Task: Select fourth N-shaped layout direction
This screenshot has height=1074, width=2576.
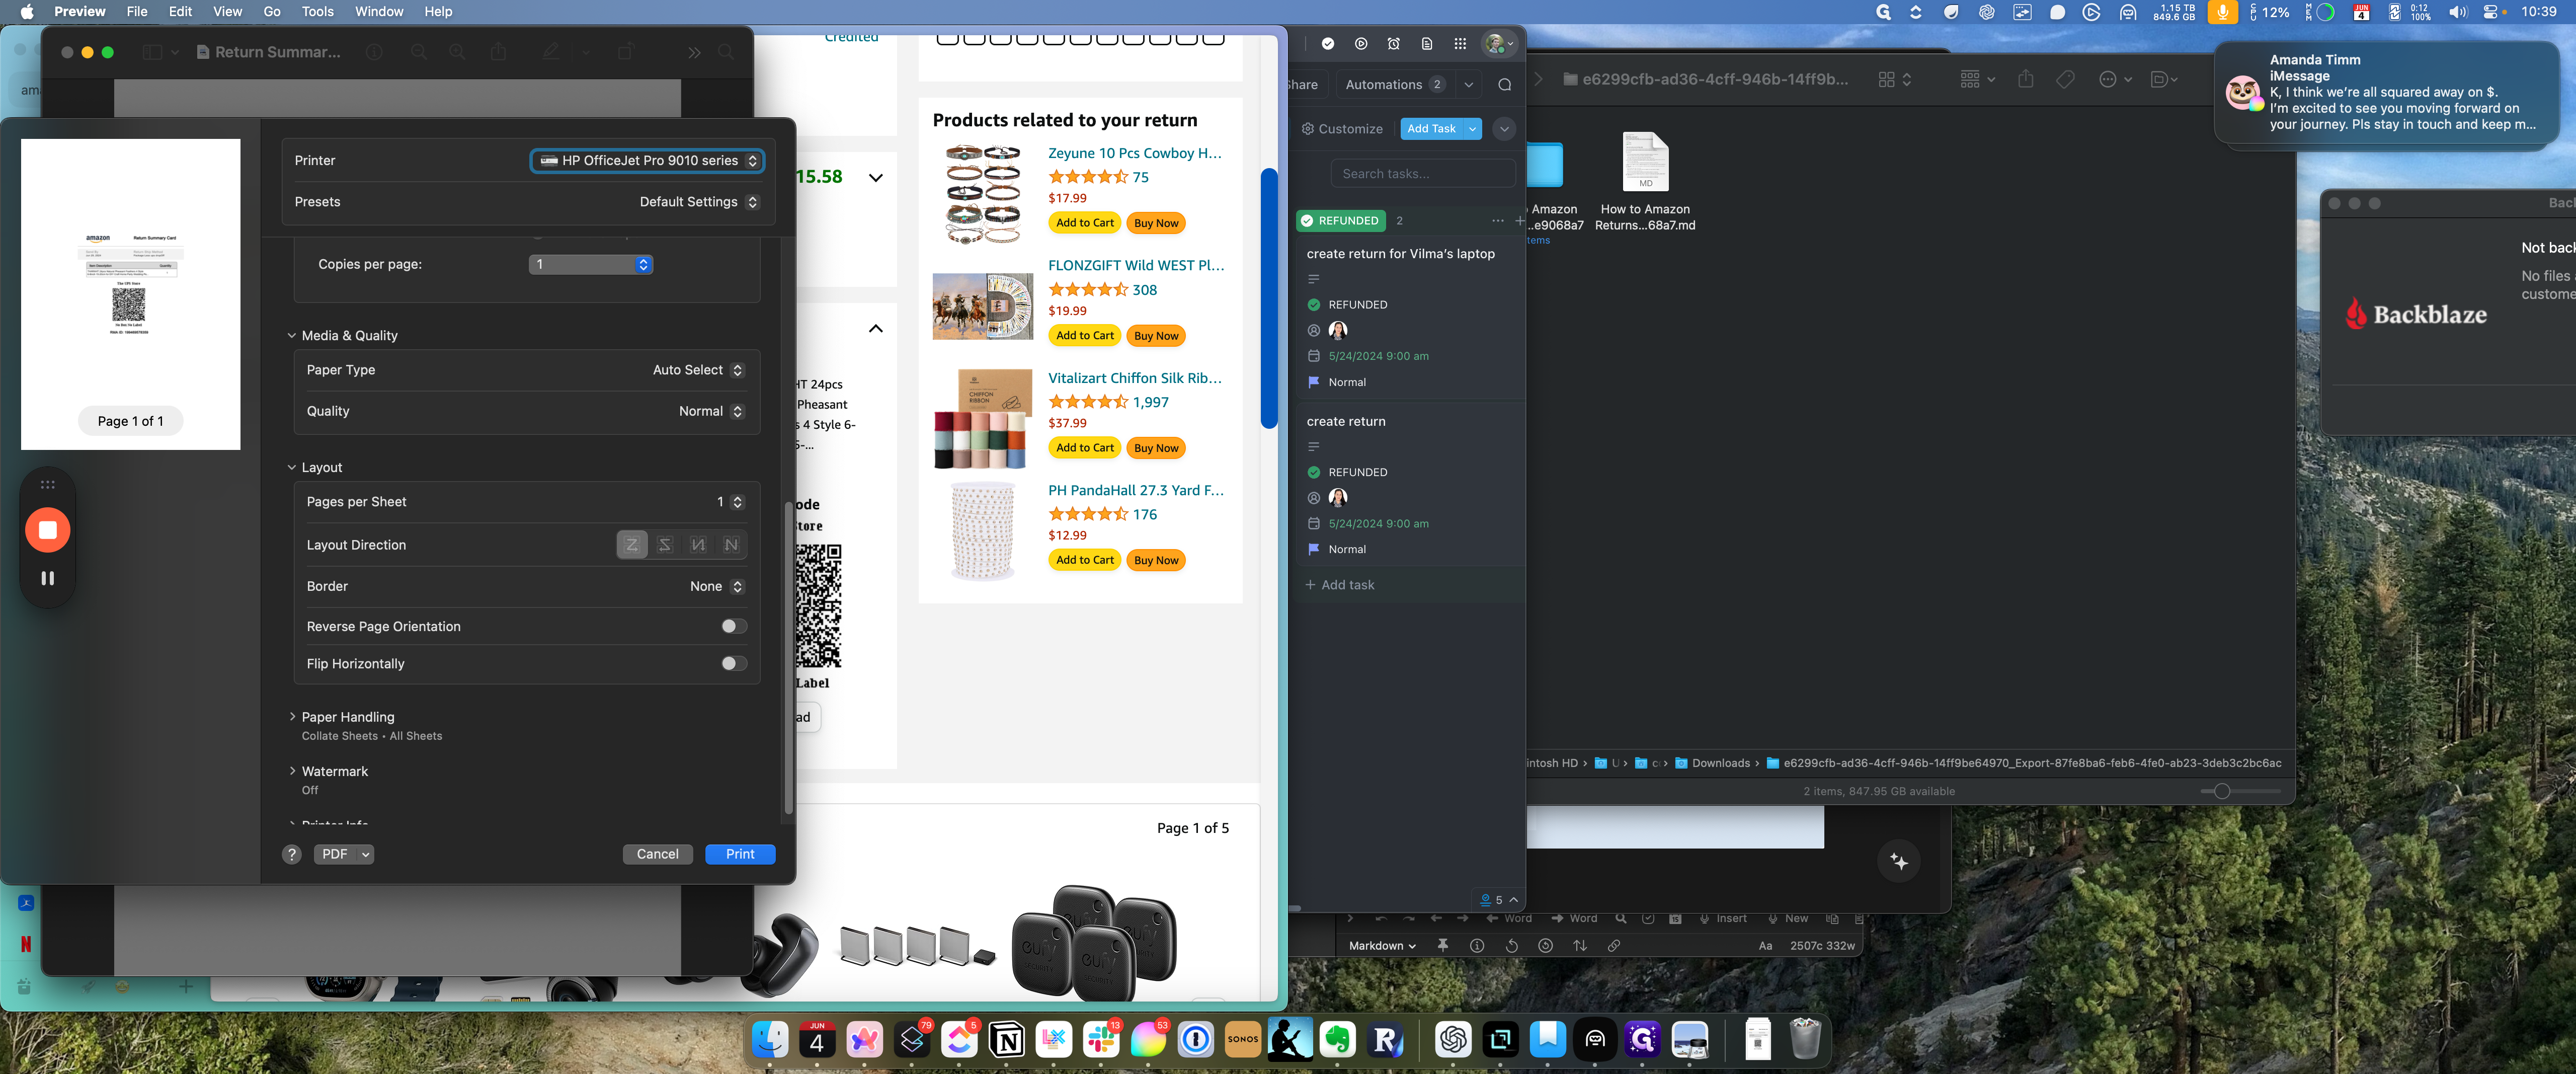Action: point(732,545)
